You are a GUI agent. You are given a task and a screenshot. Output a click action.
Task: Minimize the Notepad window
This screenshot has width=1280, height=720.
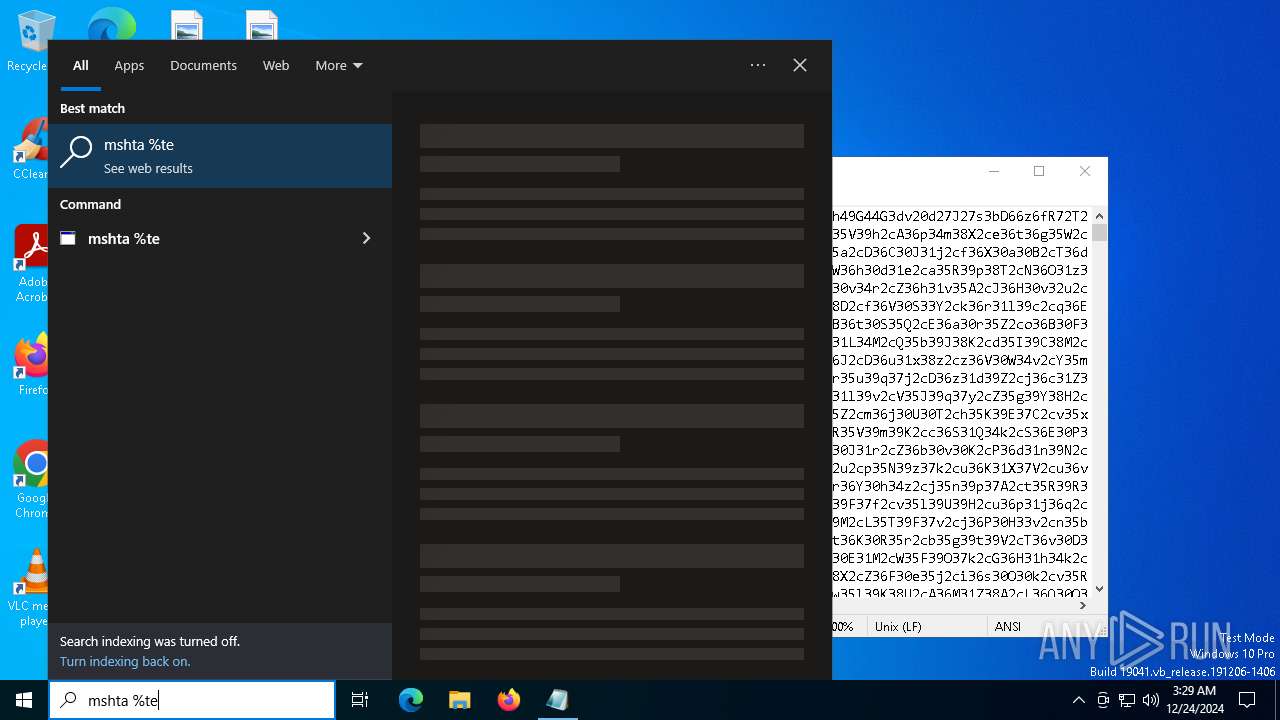click(x=993, y=171)
